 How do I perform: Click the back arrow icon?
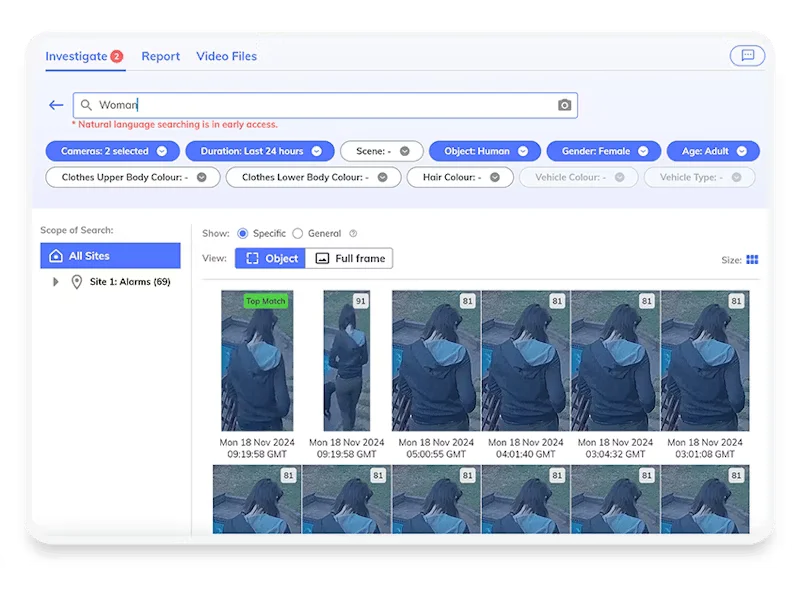56,105
